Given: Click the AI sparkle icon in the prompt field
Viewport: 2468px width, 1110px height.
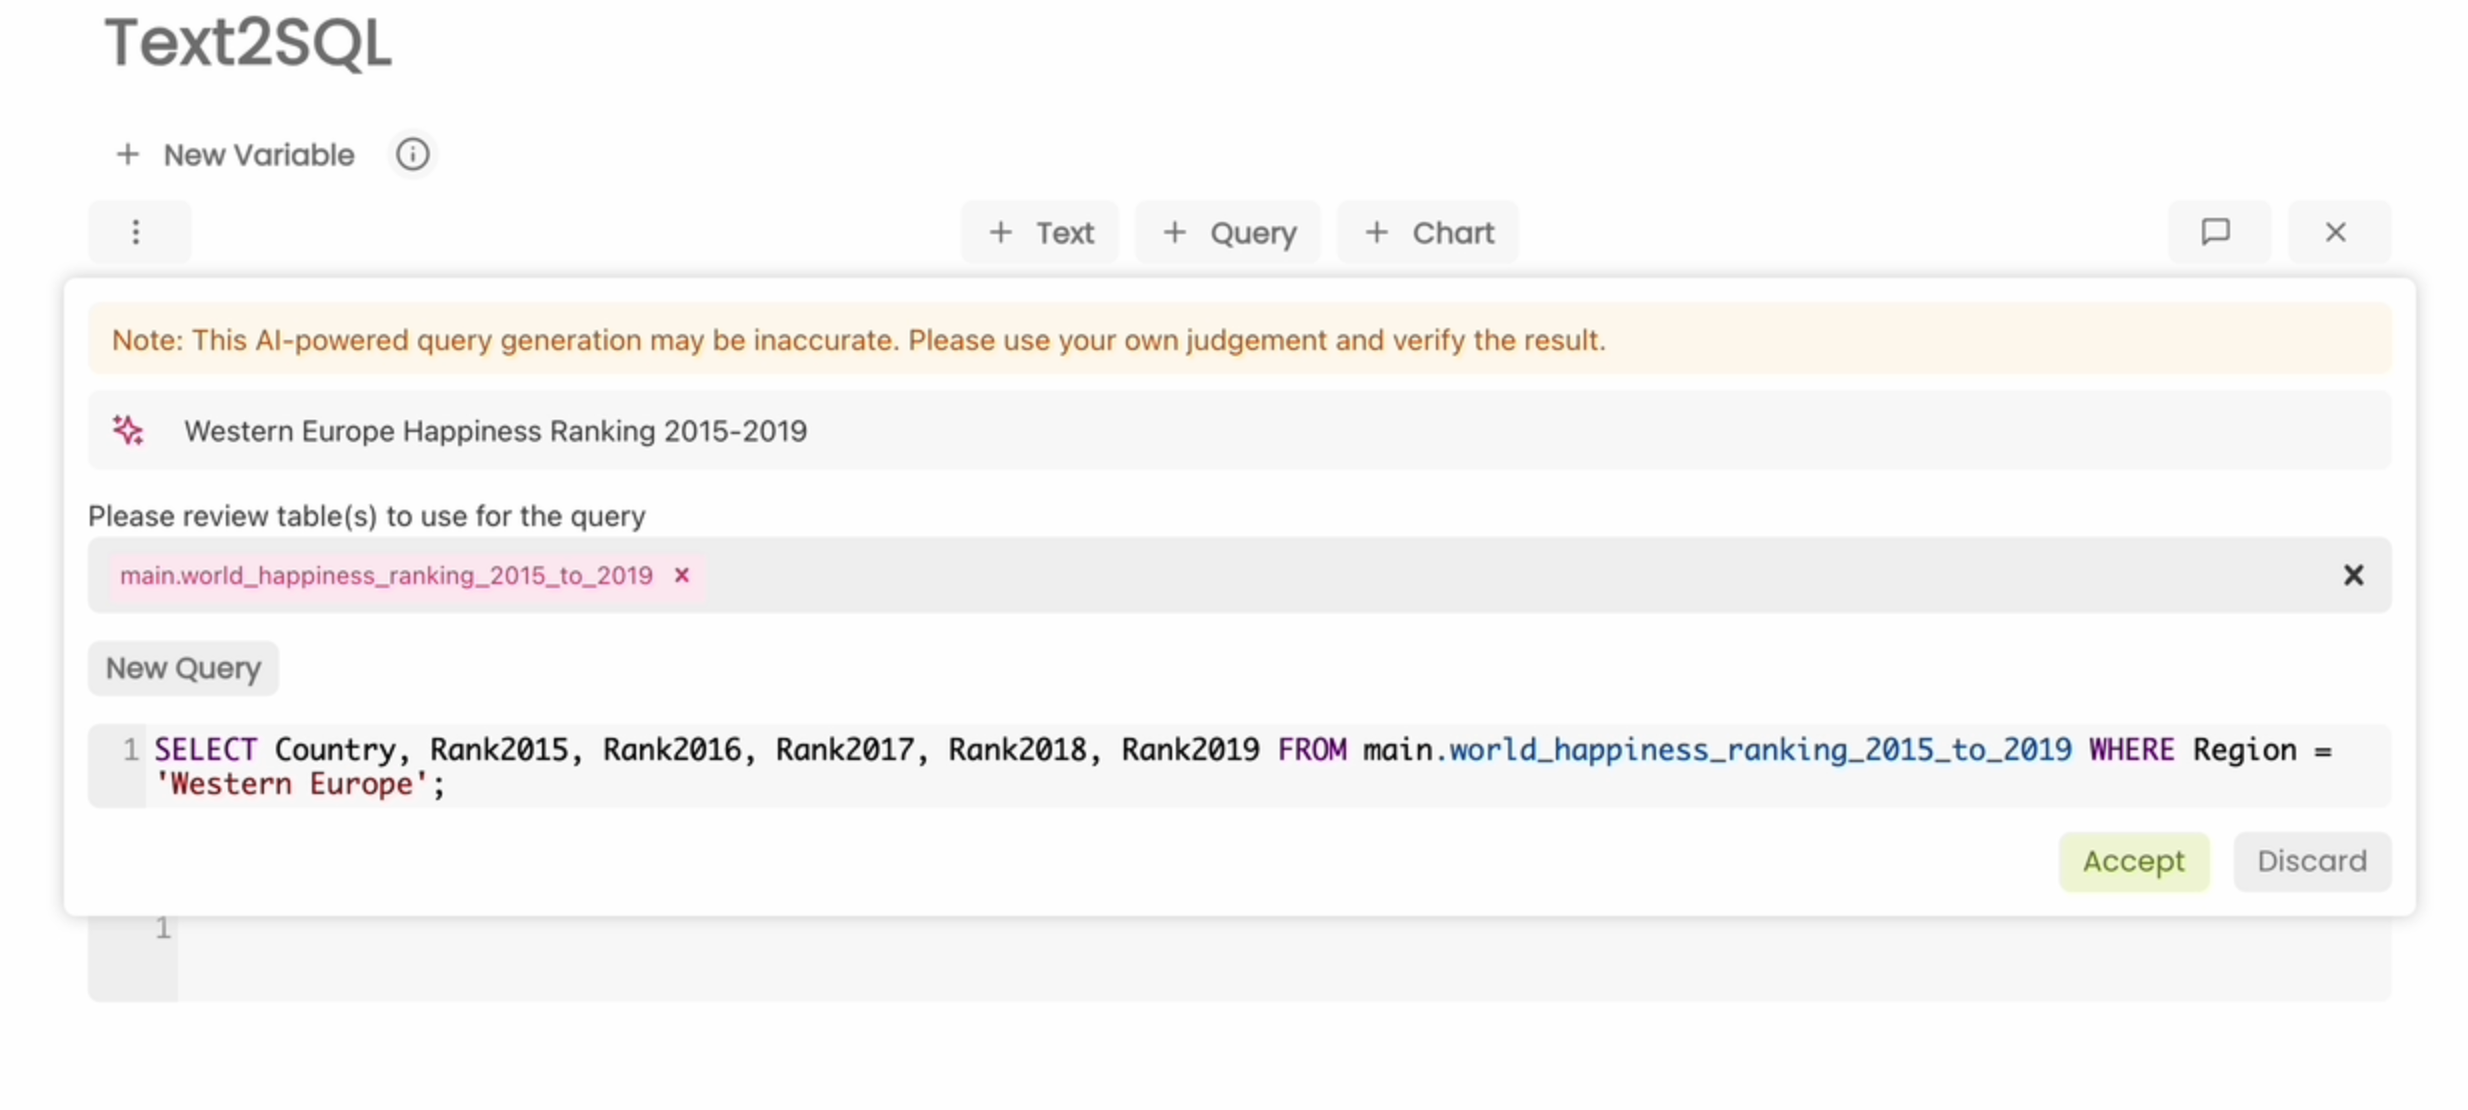Looking at the screenshot, I should point(128,430).
